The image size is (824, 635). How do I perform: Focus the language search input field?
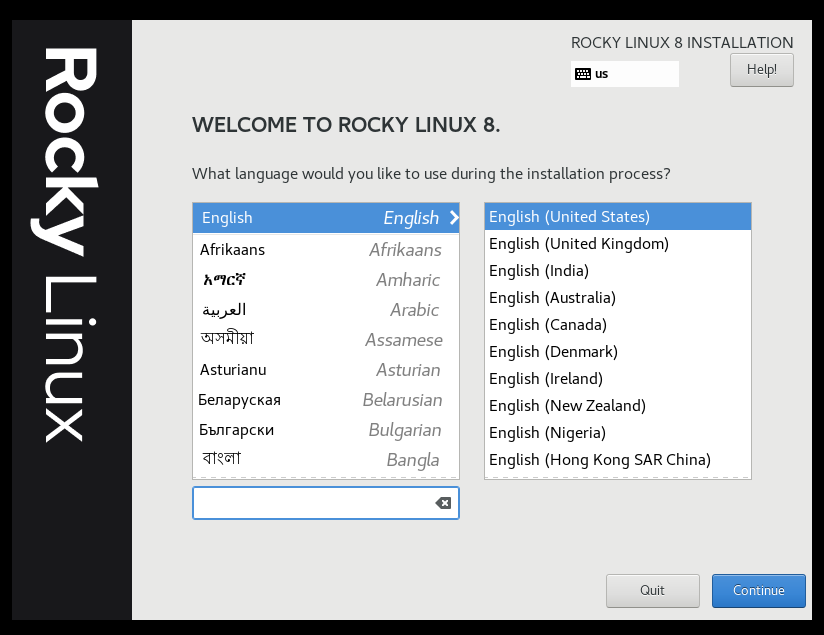coord(326,503)
